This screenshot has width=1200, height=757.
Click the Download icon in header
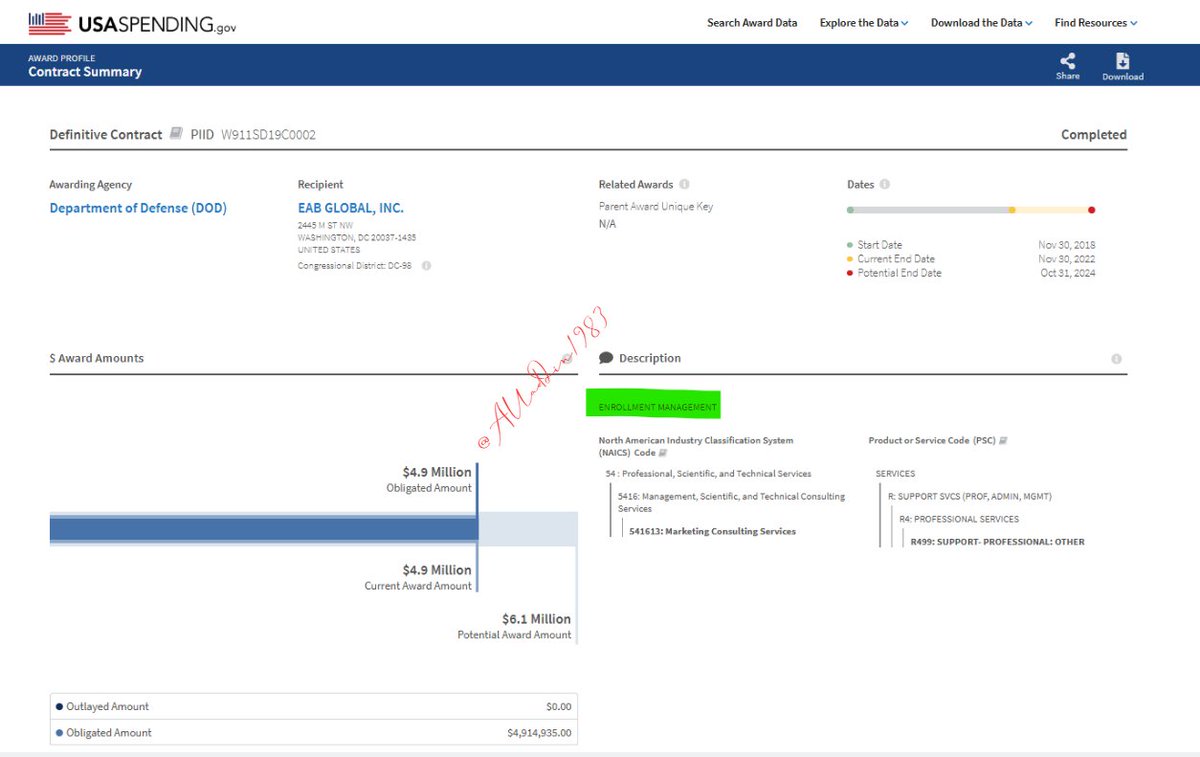pos(1123,60)
